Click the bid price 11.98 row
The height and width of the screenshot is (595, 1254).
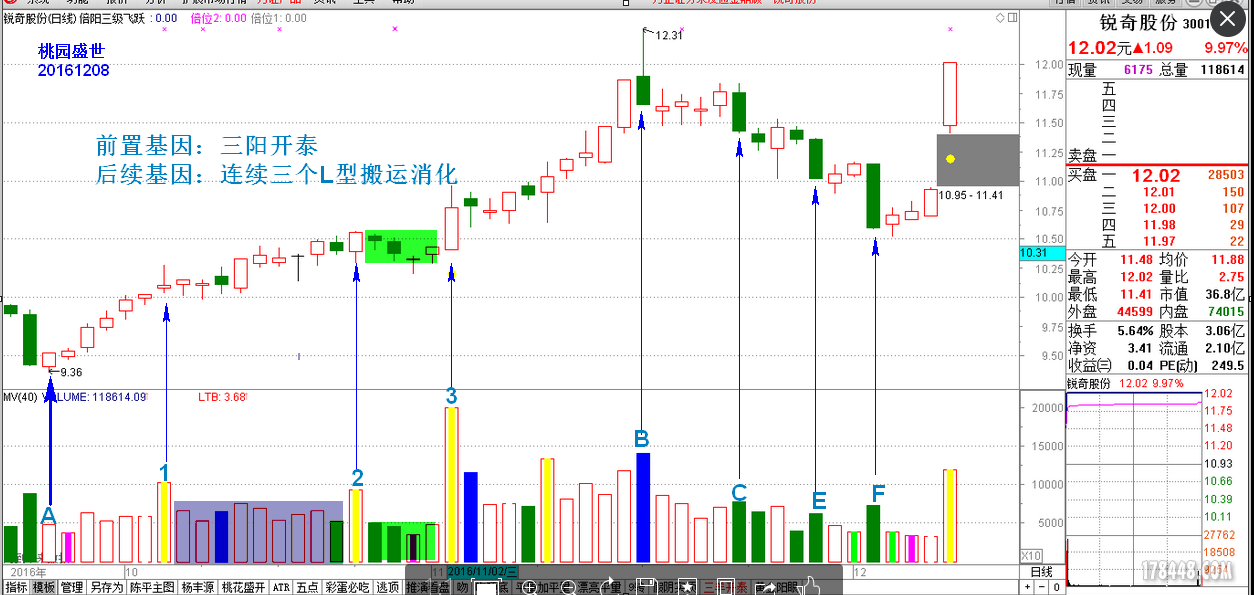[x=1156, y=225]
